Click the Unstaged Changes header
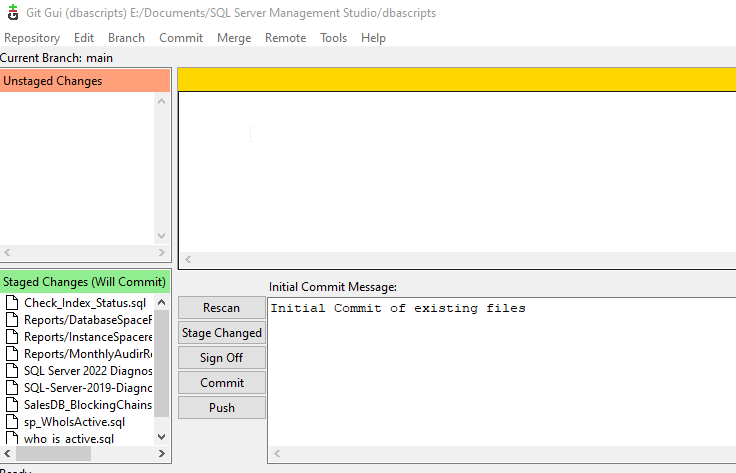Screen dimensions: 736x473 [85, 81]
